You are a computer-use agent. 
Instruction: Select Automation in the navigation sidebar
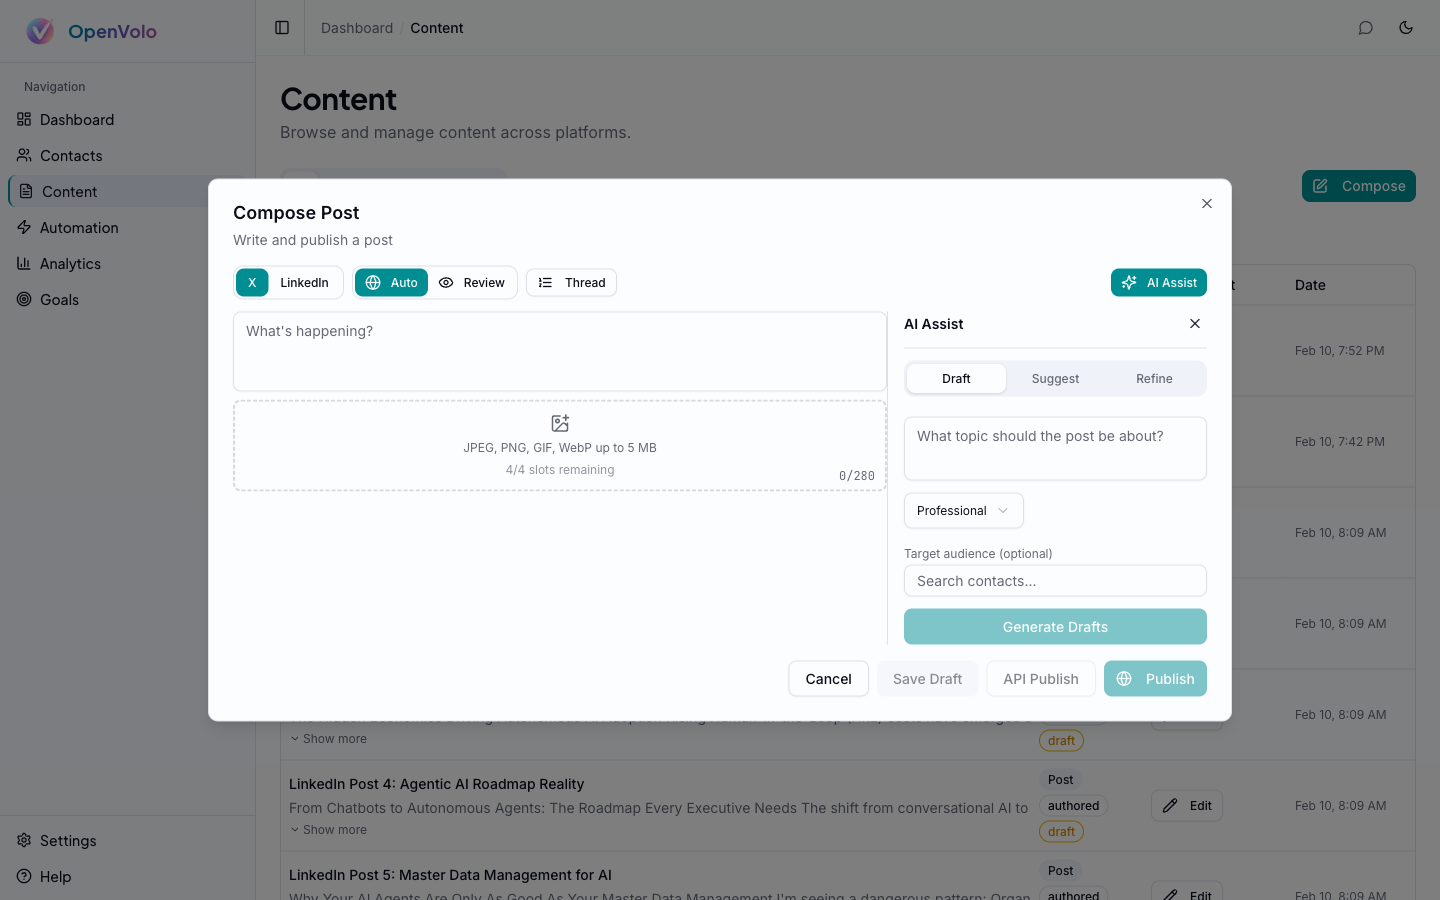[77, 227]
